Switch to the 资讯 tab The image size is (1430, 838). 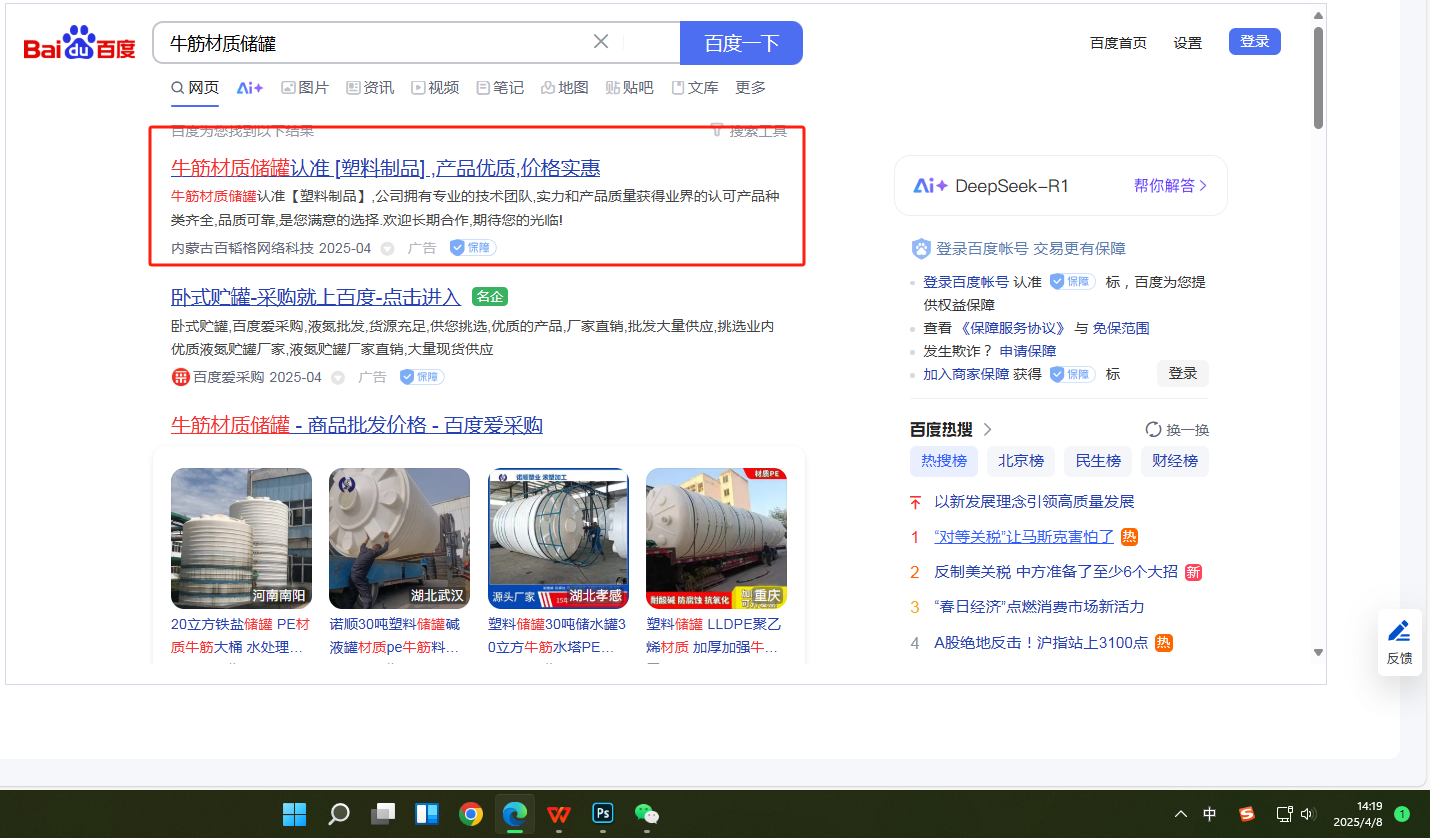pyautogui.click(x=370, y=88)
